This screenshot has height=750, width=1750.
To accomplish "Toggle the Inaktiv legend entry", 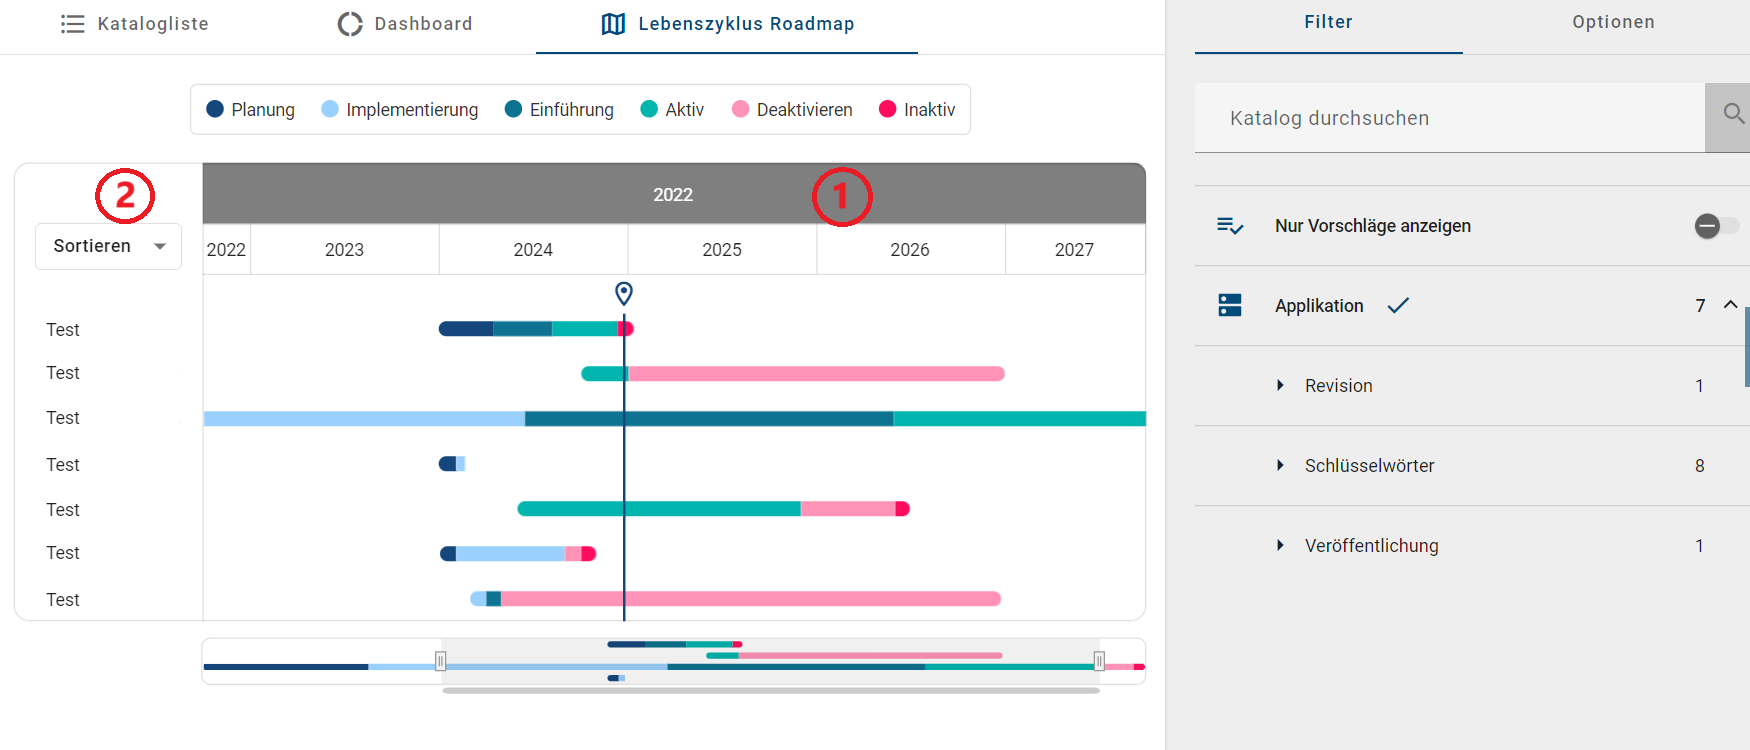I will click(x=917, y=109).
